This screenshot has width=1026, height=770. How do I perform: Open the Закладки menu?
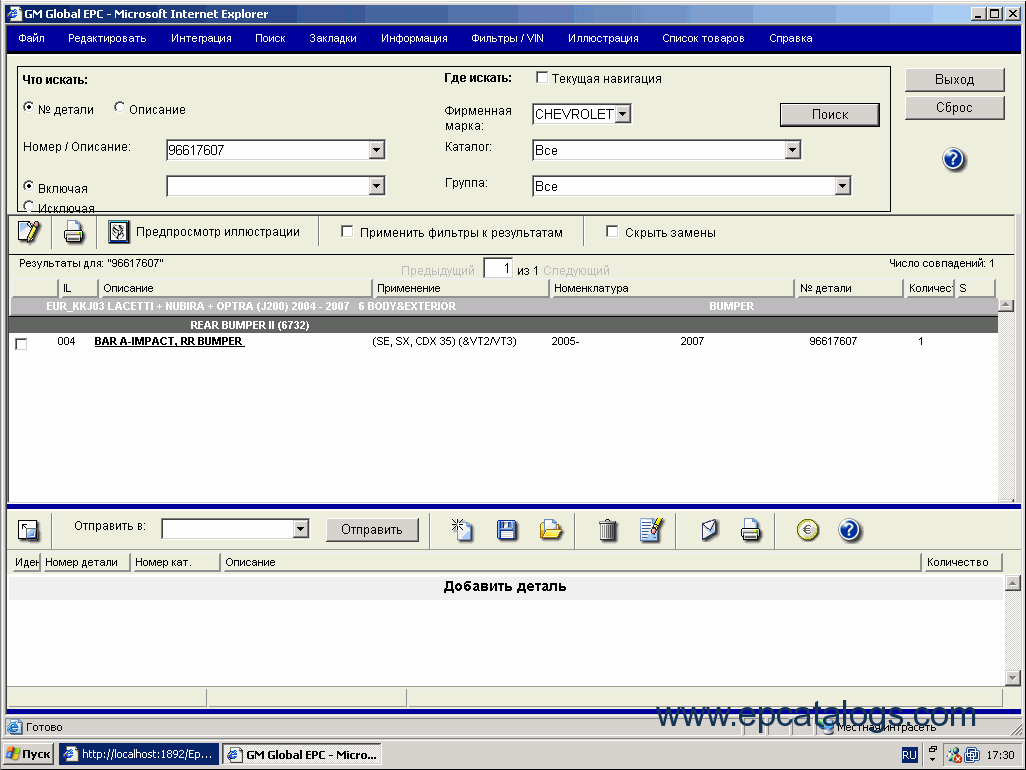[x=332, y=38]
